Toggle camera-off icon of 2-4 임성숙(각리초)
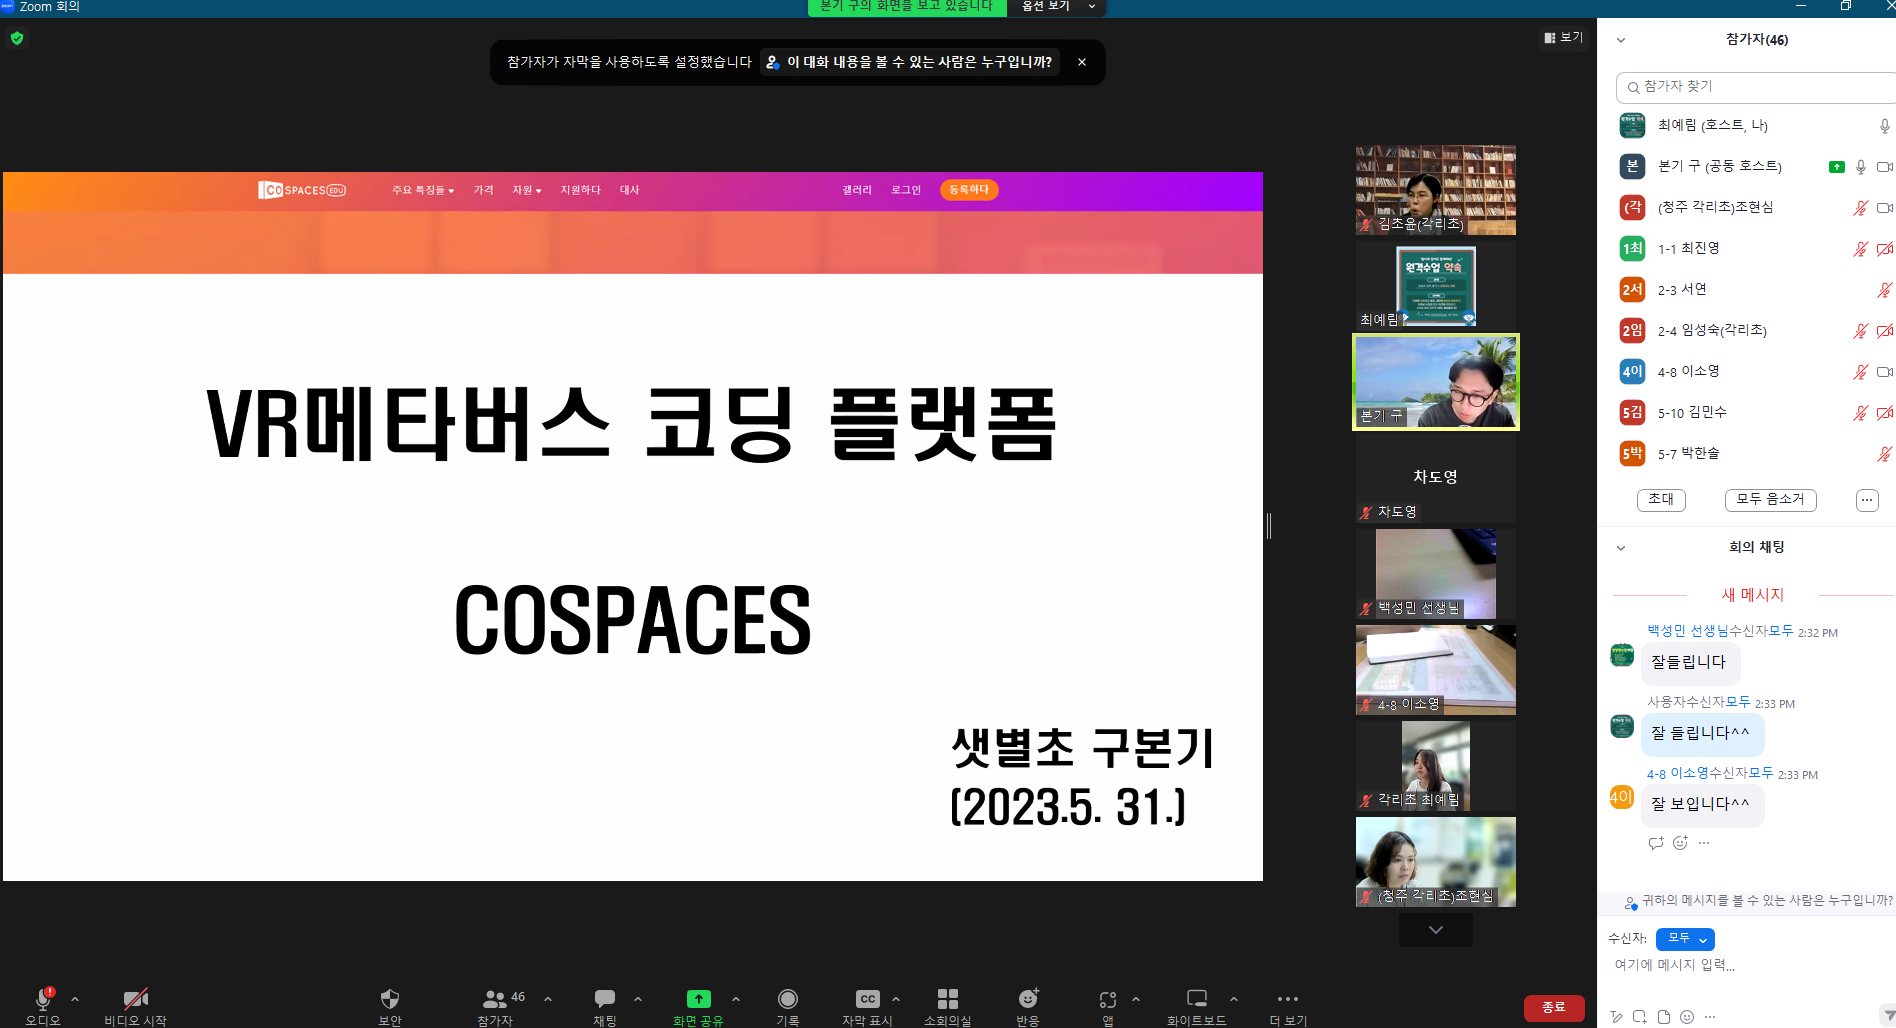Viewport: 1896px width, 1028px height. tap(1885, 331)
